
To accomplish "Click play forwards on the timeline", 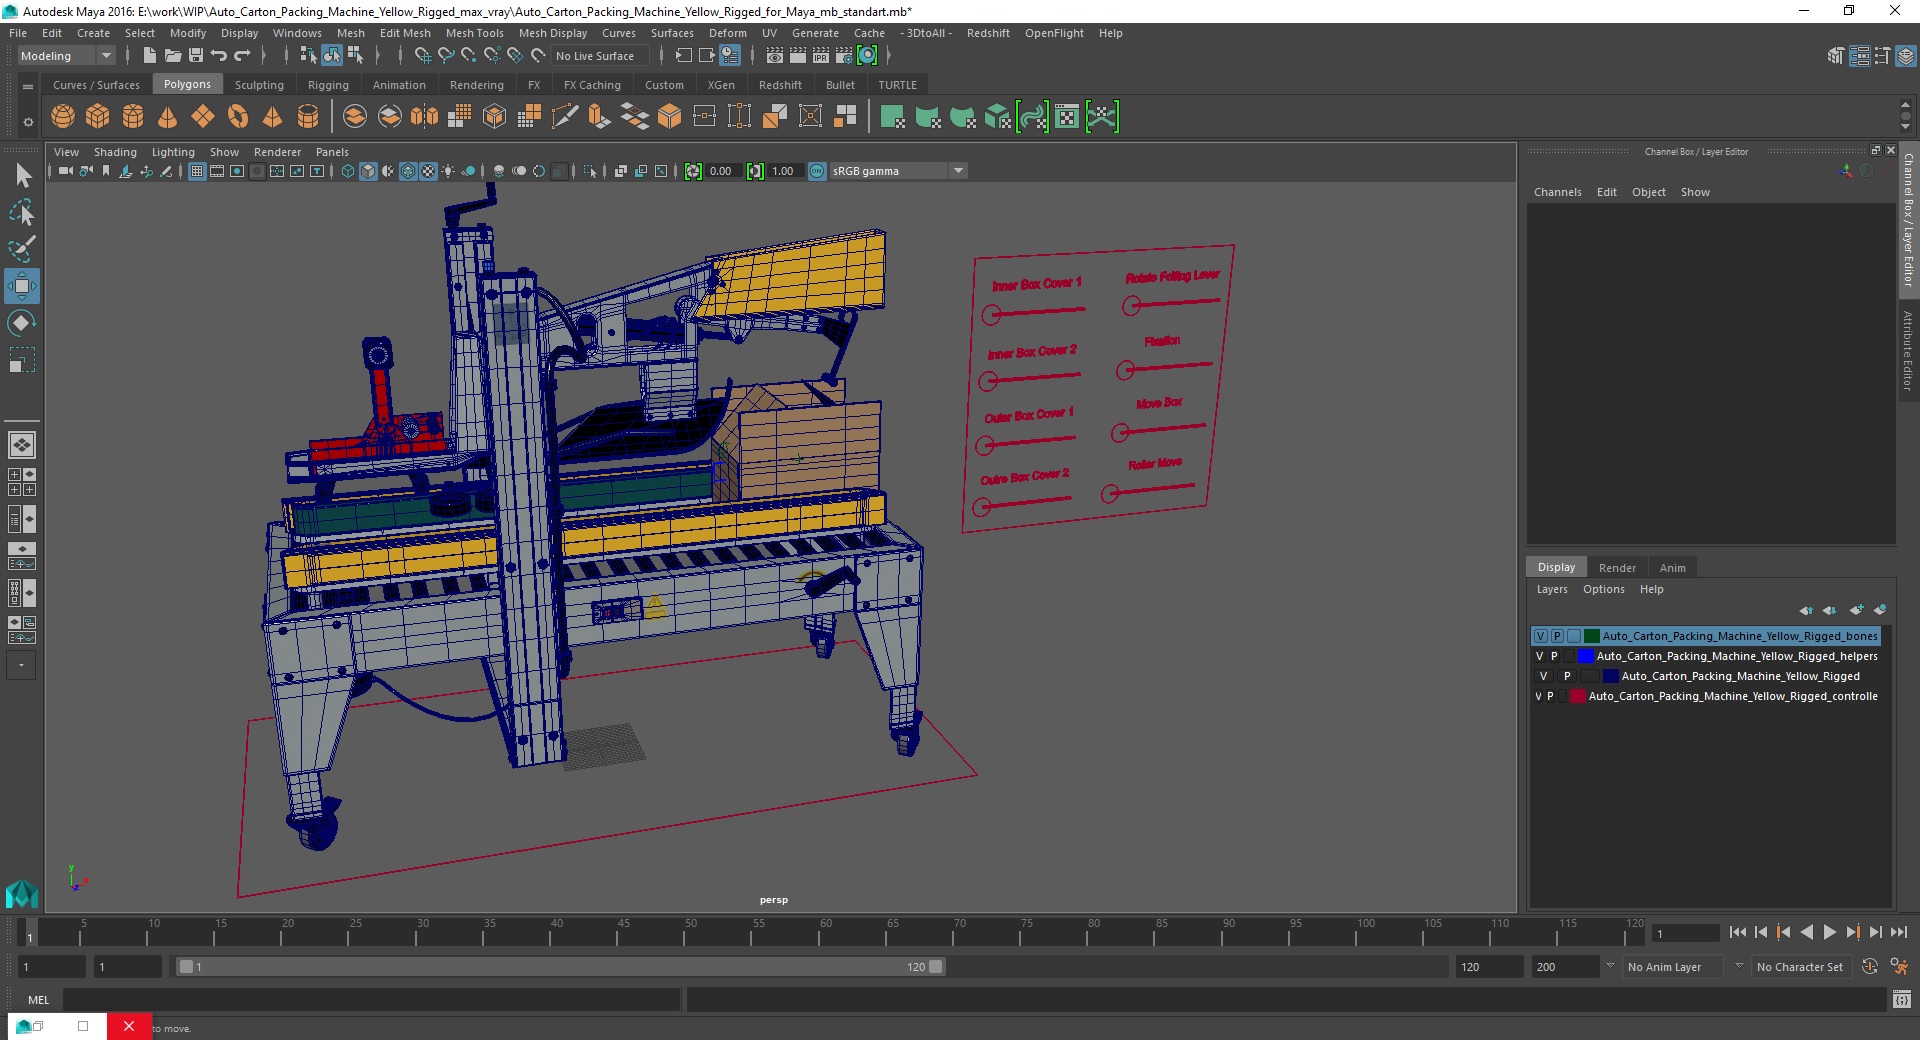I will (1829, 932).
